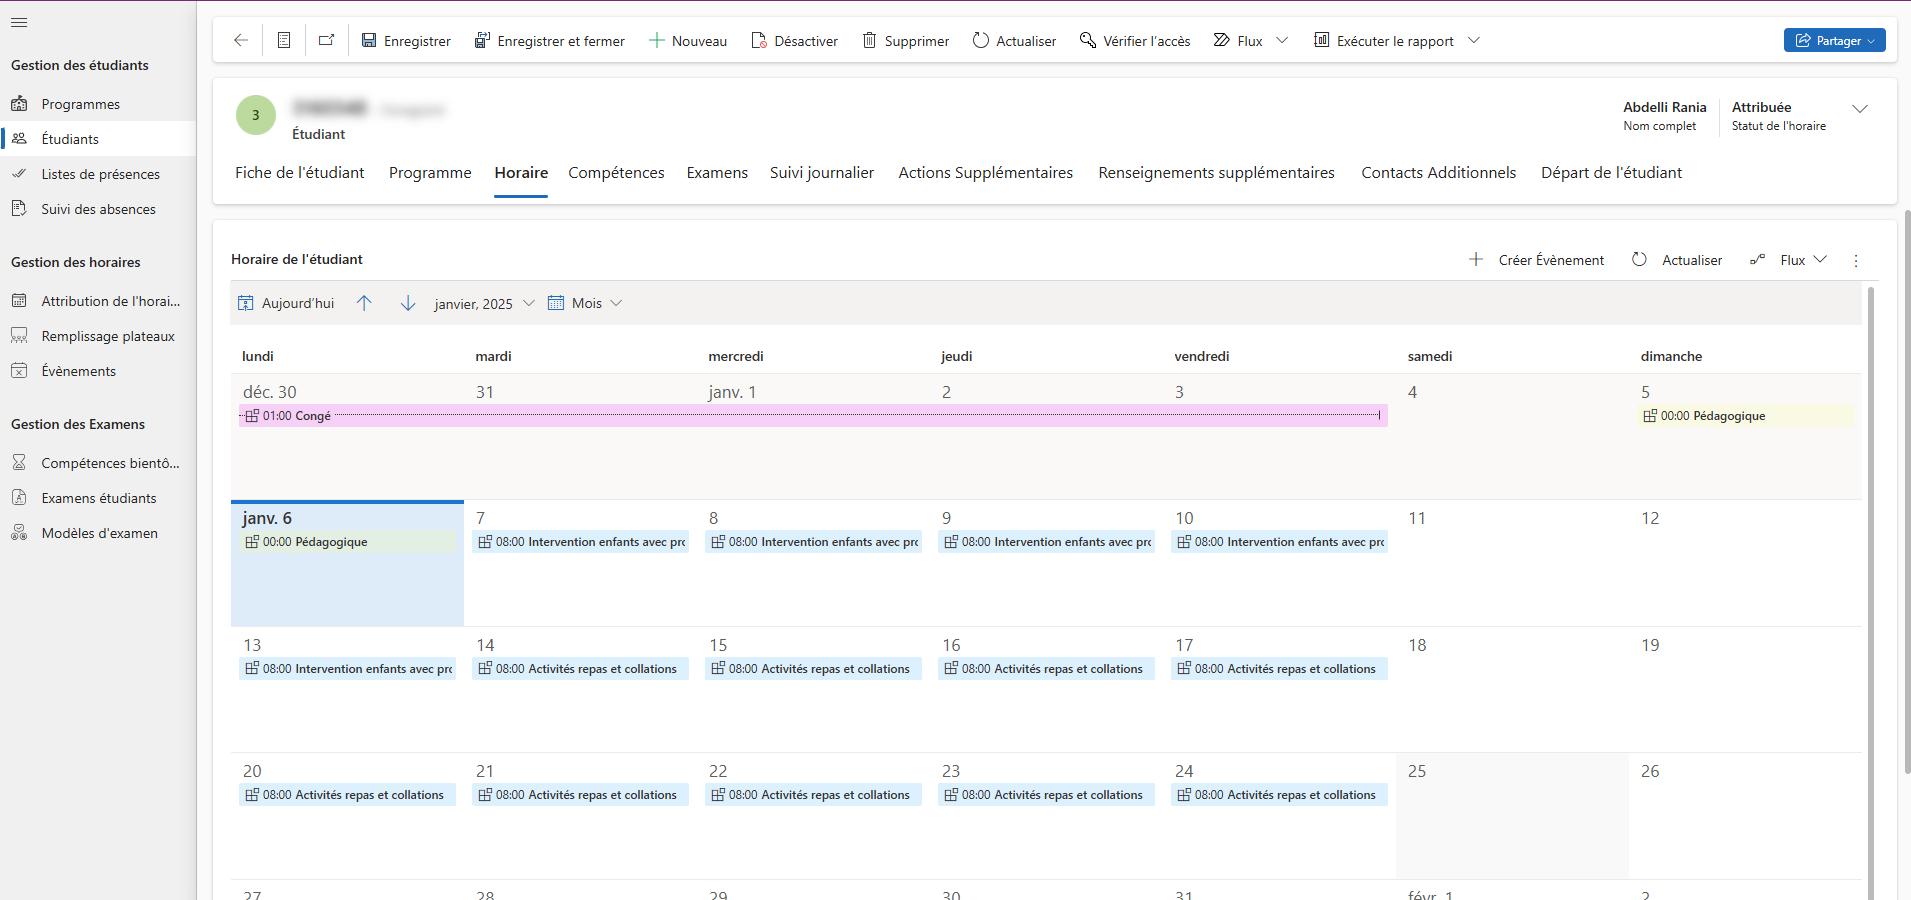Switch to Compétences tab
1911x900 pixels.
(x=616, y=173)
